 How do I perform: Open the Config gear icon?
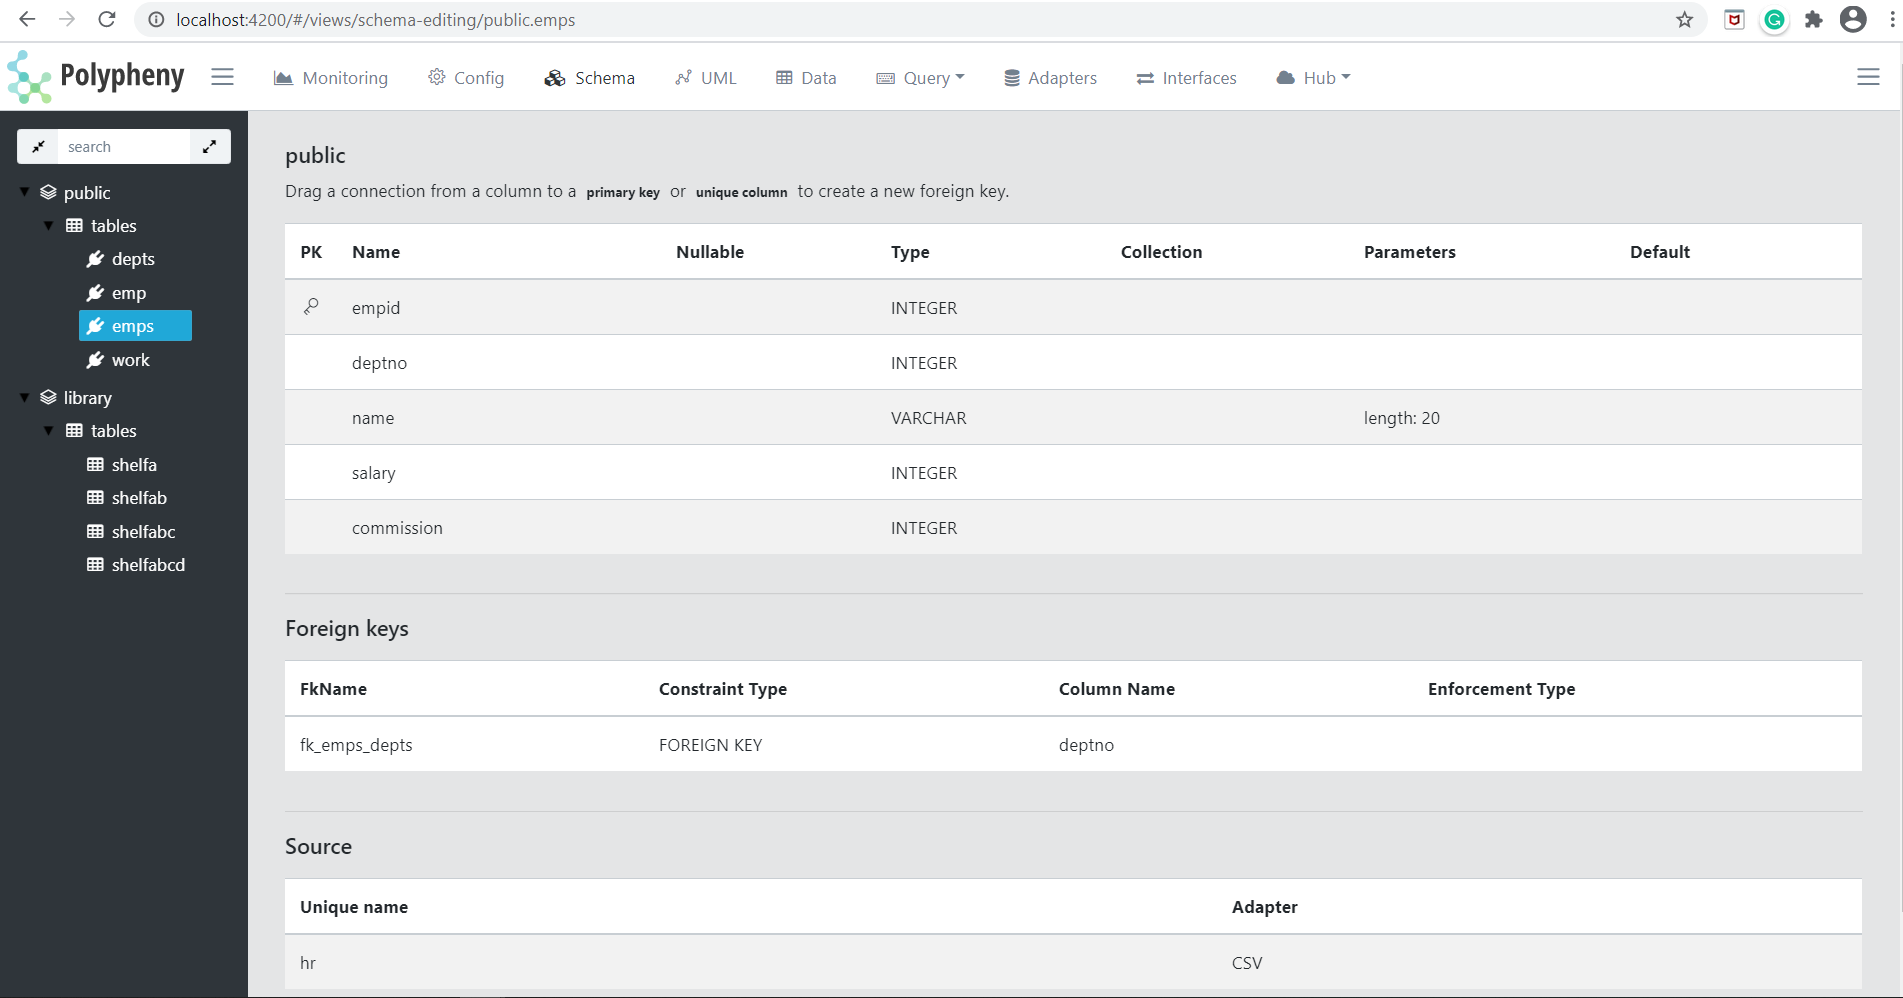[x=436, y=76]
